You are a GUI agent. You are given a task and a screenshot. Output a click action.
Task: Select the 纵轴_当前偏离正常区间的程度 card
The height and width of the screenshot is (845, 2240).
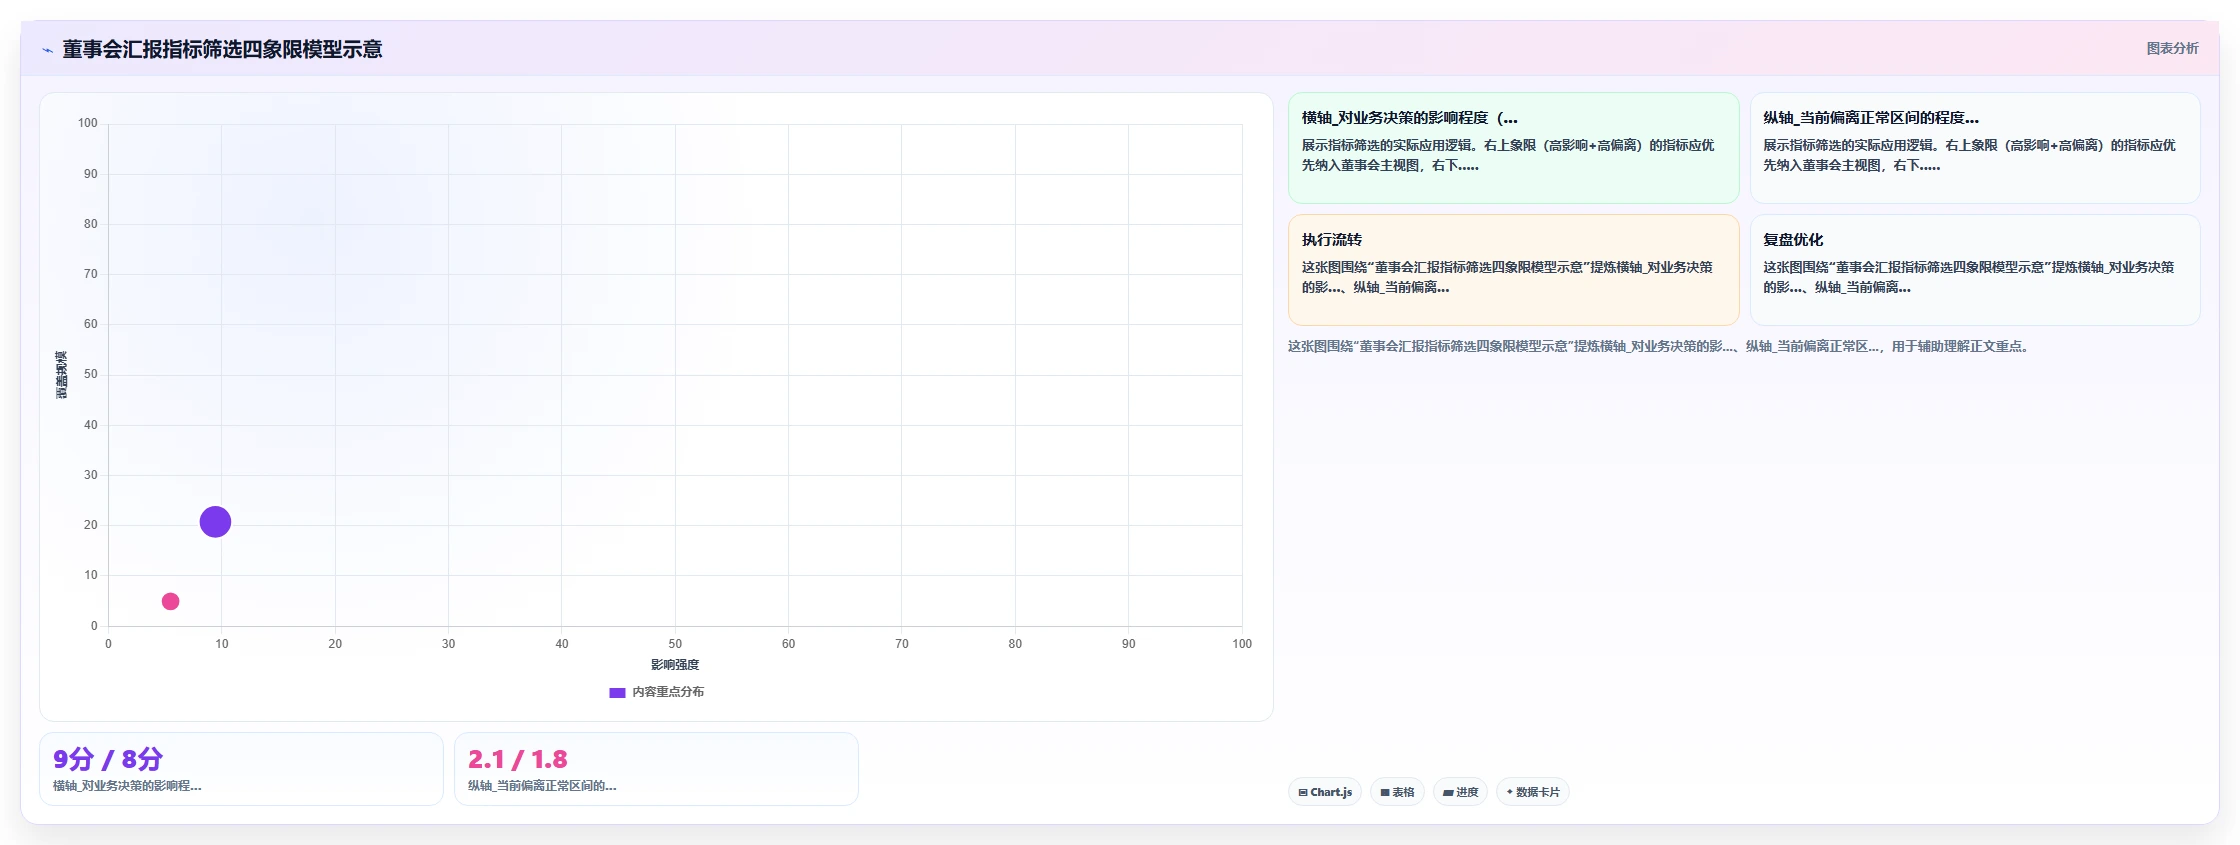point(1974,148)
